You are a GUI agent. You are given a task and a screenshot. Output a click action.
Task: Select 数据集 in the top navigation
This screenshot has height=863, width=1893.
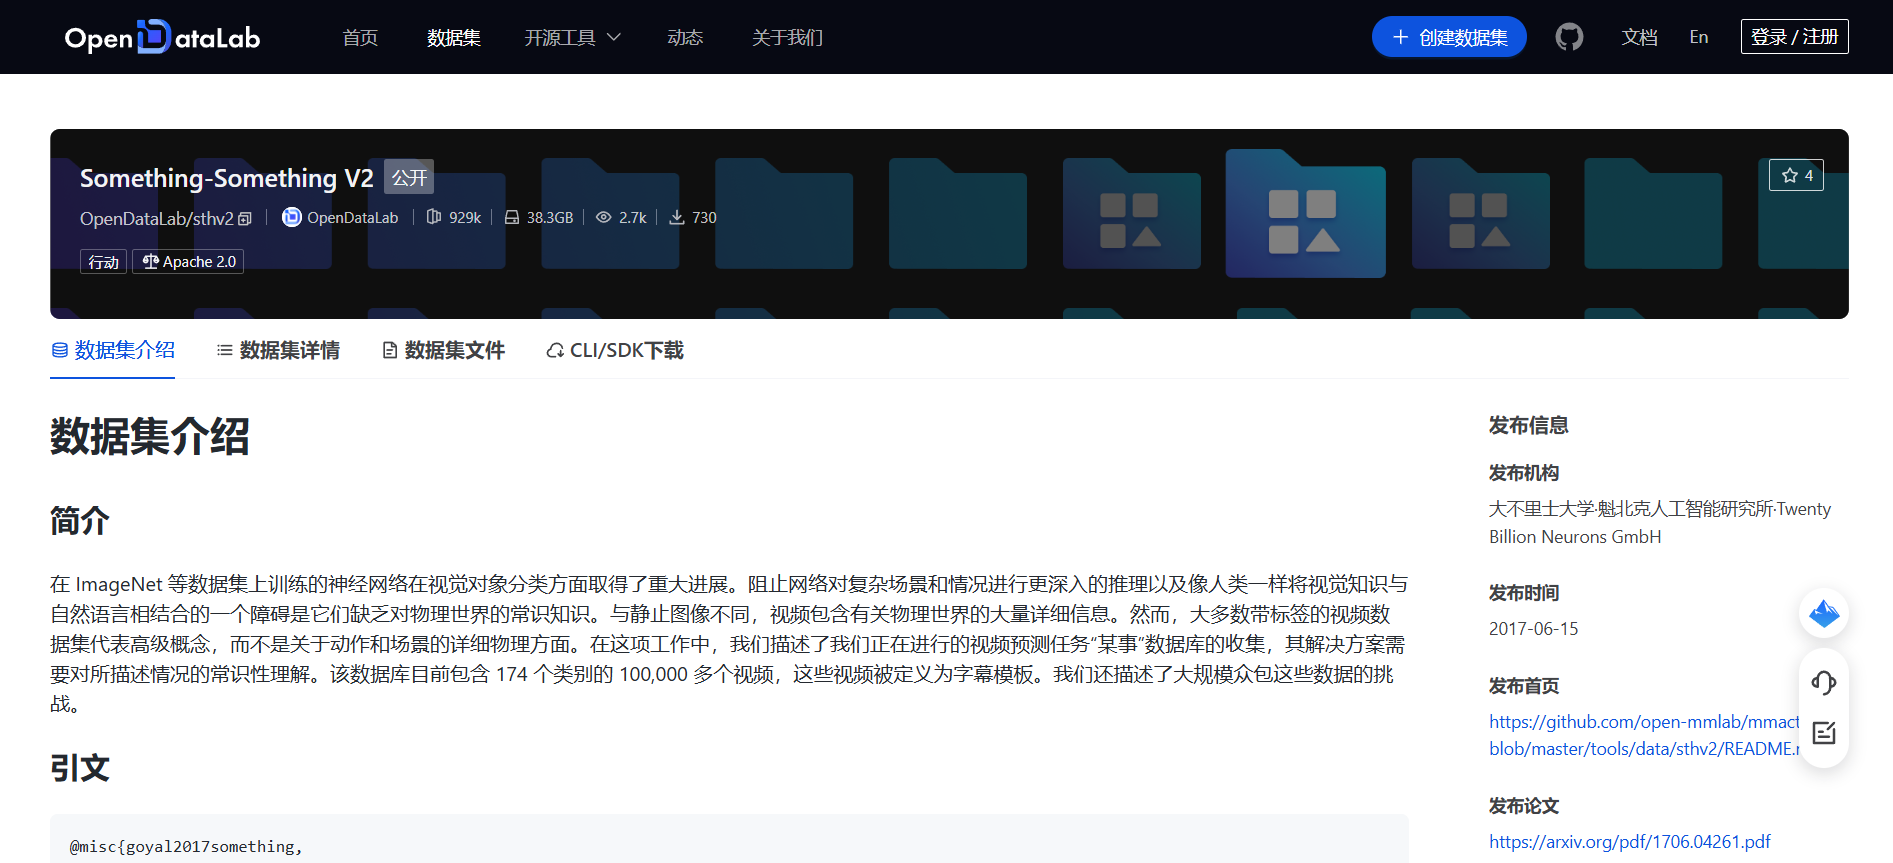[x=453, y=37]
